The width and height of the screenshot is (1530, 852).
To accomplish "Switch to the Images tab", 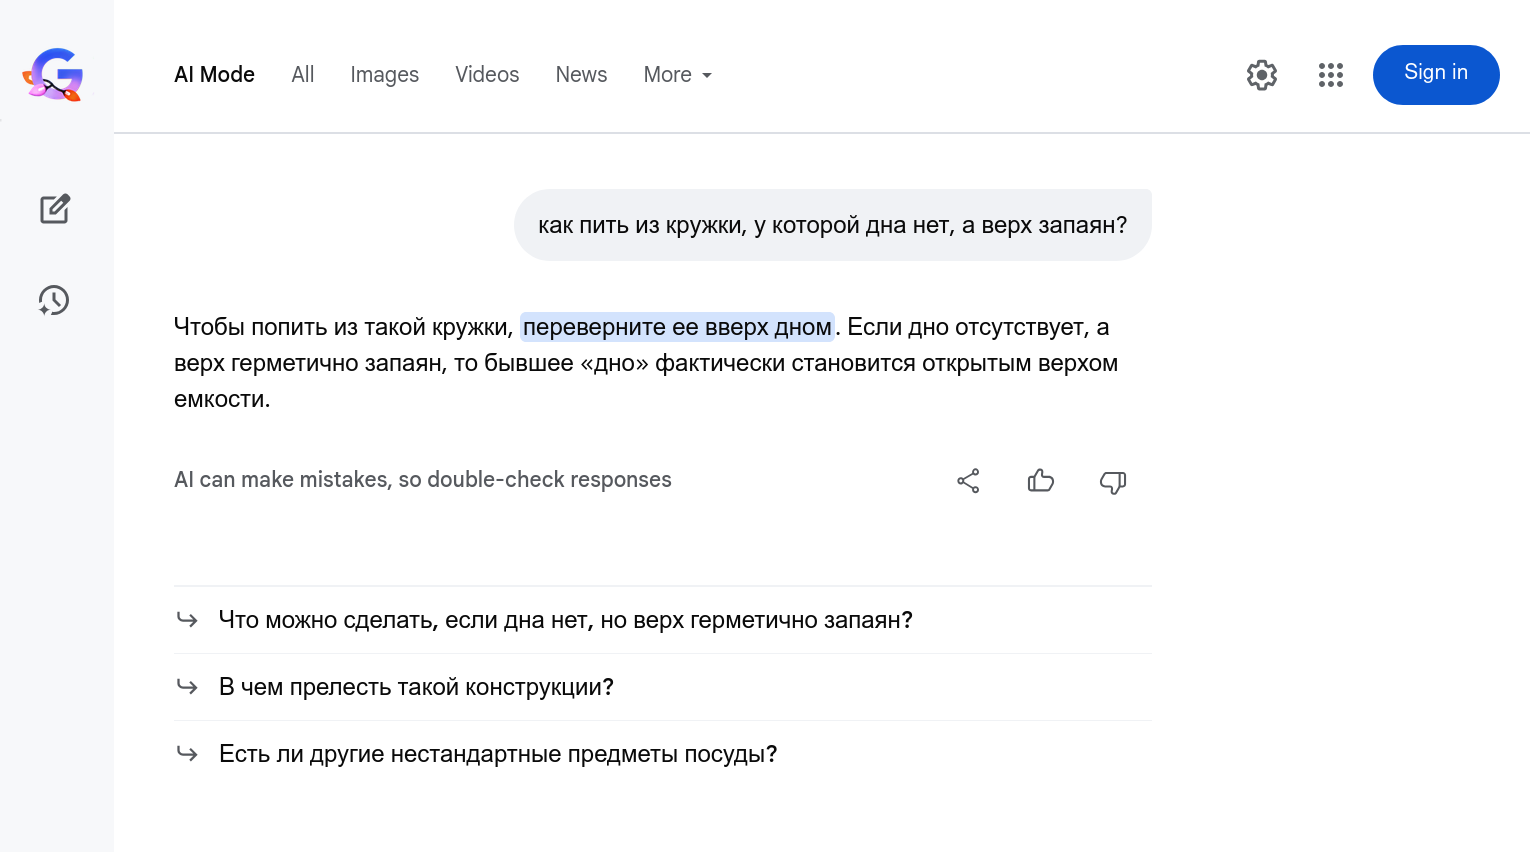I will click(x=384, y=75).
